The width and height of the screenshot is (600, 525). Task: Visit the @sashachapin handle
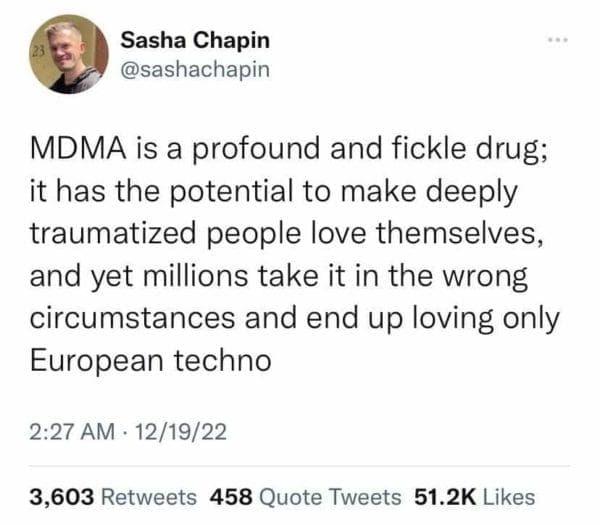click(194, 71)
